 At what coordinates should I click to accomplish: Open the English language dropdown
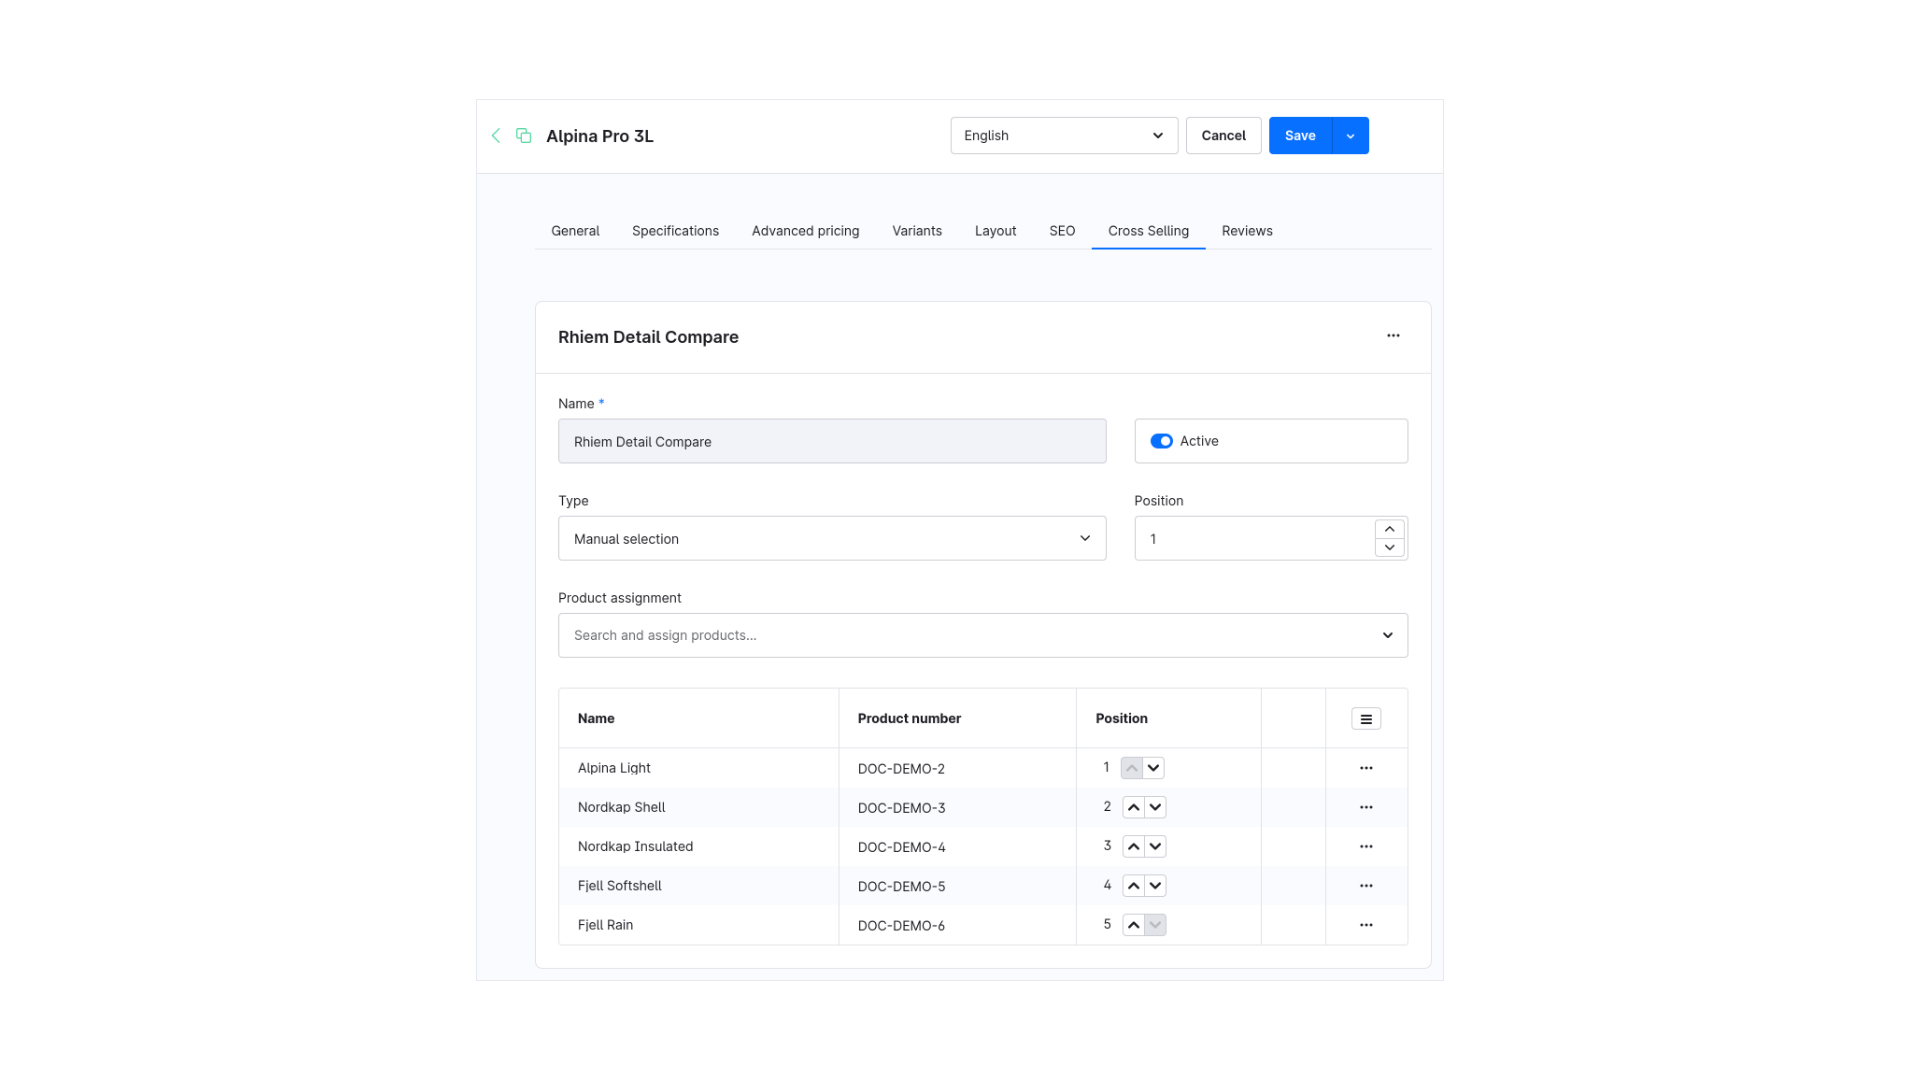pos(1064,135)
